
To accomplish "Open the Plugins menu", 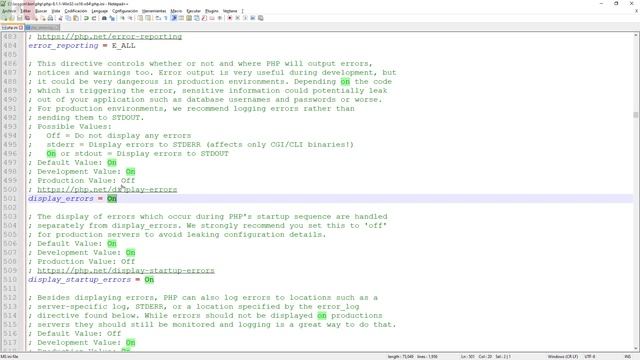I will coord(211,11).
